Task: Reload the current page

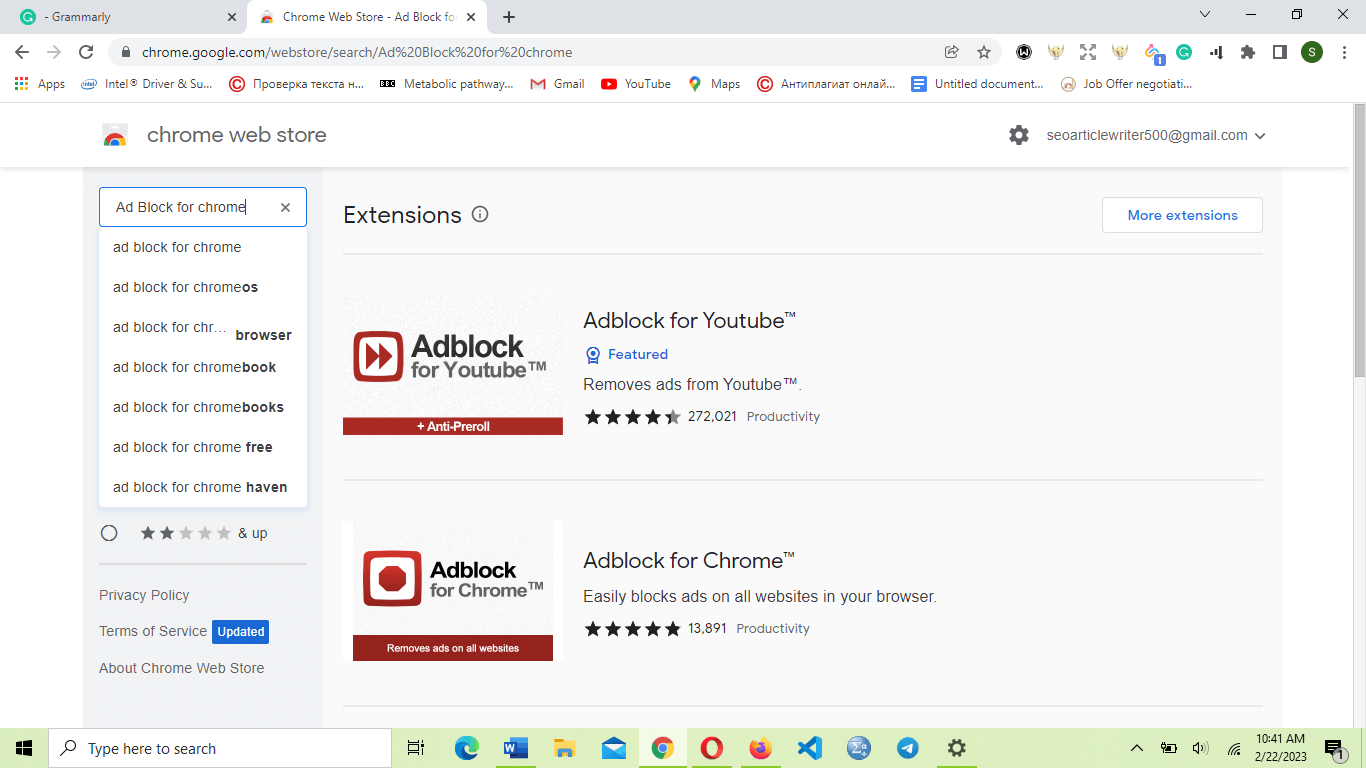Action: pyautogui.click(x=86, y=52)
